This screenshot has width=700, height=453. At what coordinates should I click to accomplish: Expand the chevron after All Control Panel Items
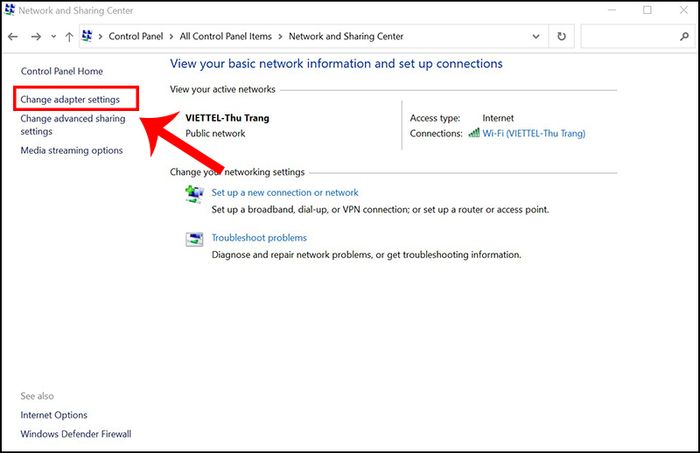tap(280, 37)
